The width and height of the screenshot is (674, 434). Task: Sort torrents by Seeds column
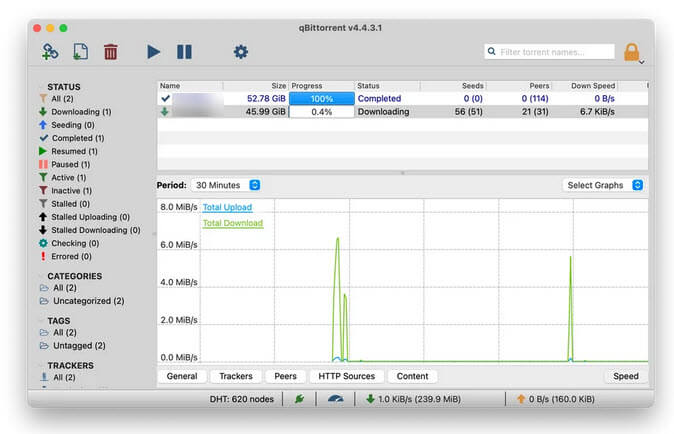click(x=453, y=86)
